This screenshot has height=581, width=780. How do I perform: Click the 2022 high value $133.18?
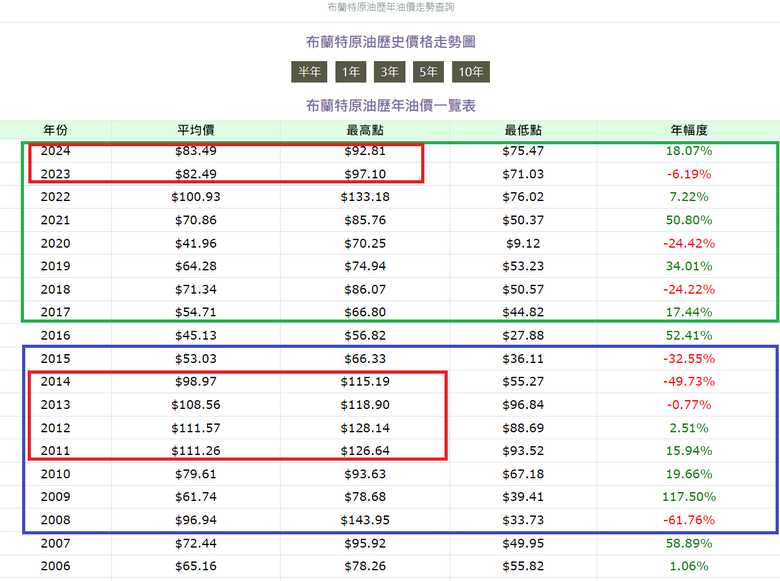(365, 197)
